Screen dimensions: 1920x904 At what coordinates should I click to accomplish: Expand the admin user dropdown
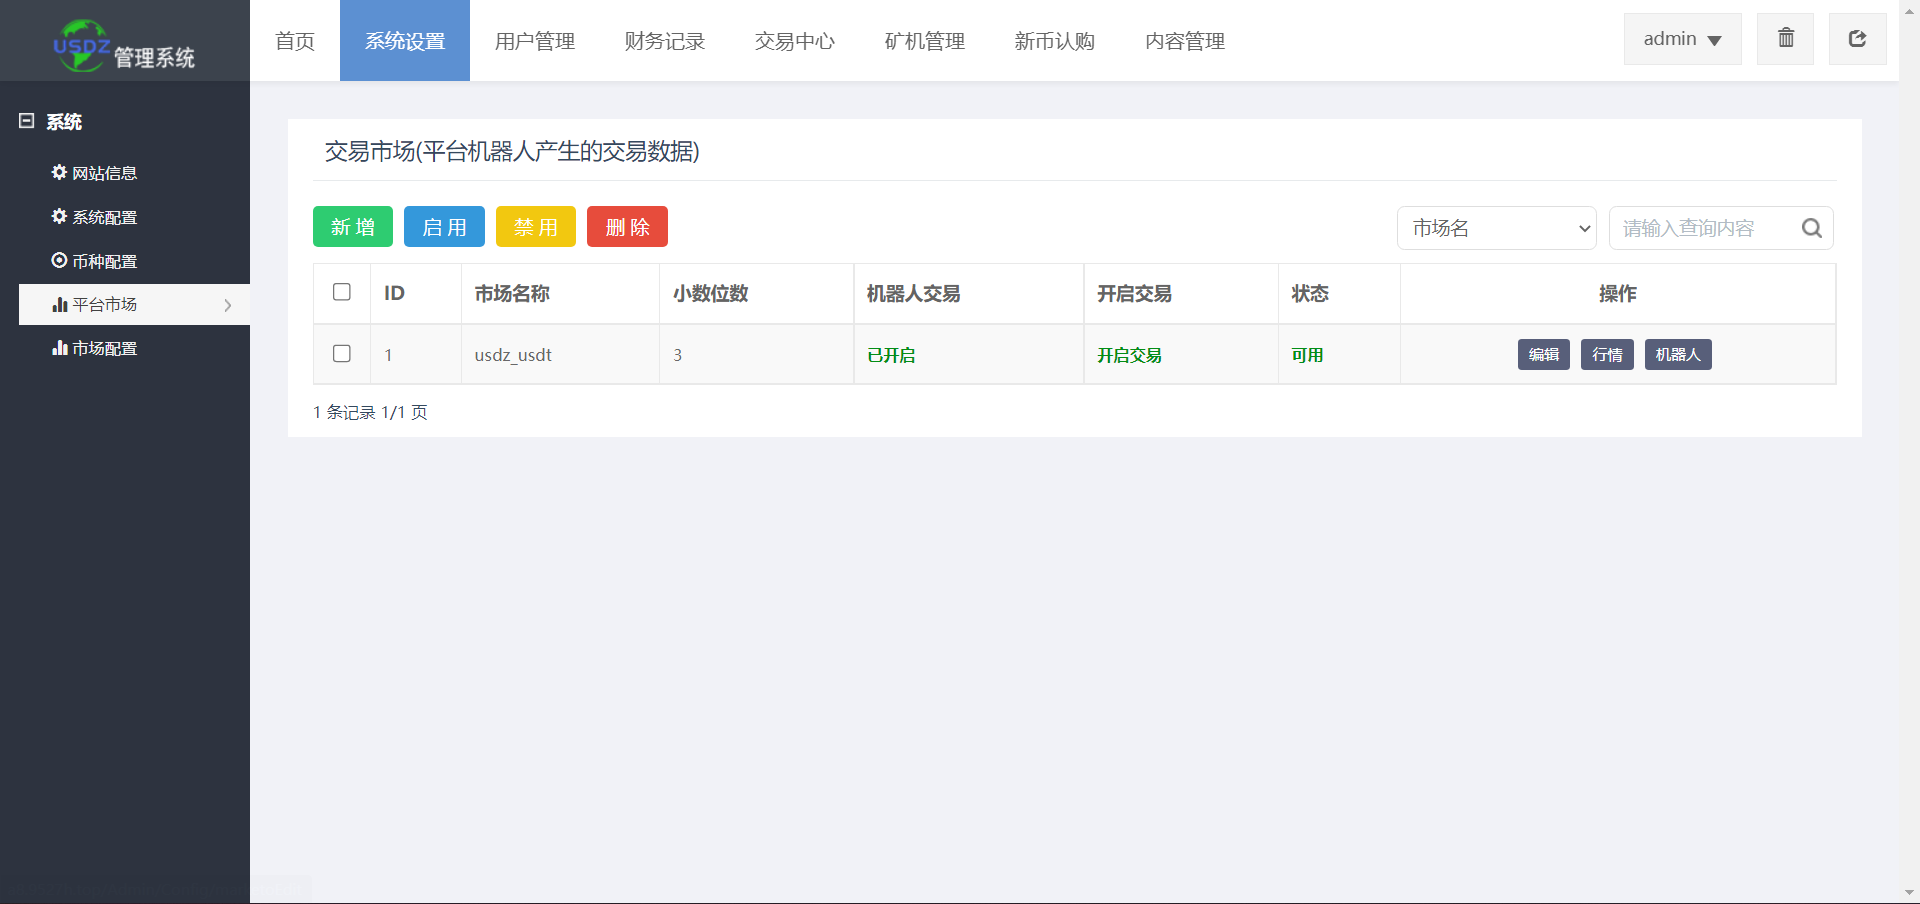1682,39
